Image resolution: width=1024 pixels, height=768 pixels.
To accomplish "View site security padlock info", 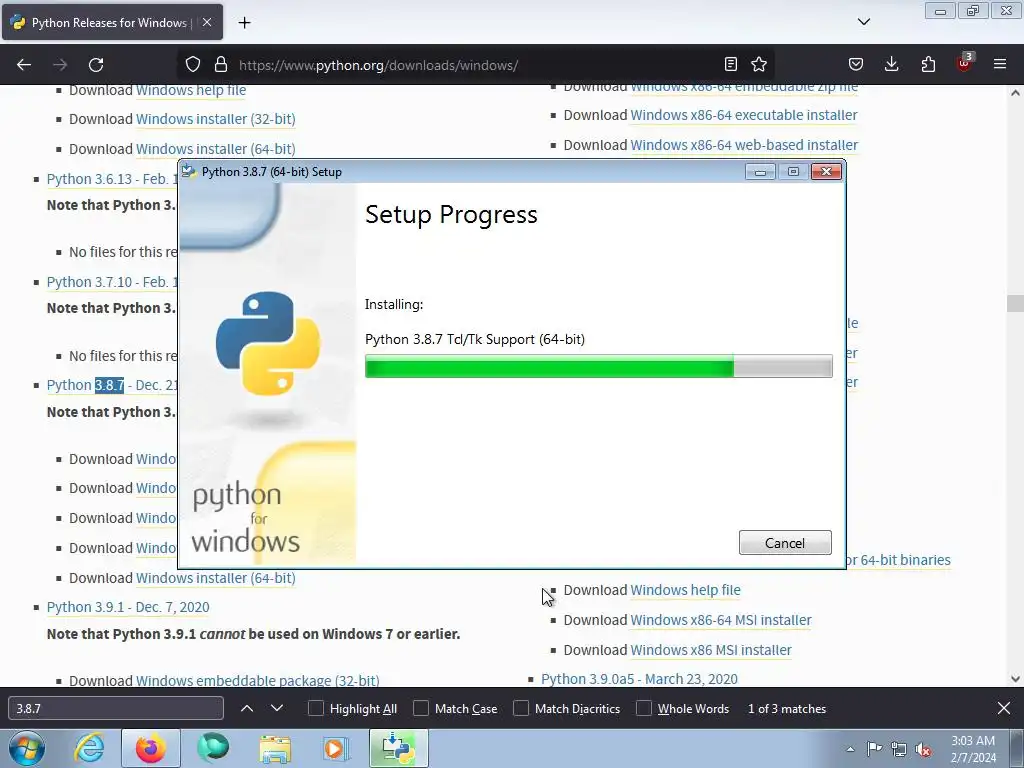I will 221,65.
